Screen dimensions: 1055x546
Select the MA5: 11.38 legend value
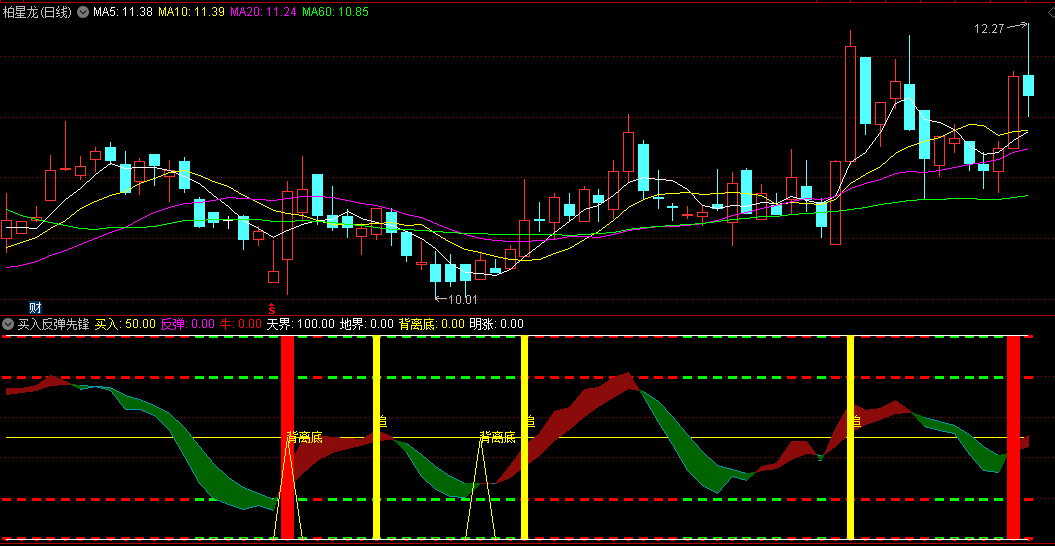(122, 12)
